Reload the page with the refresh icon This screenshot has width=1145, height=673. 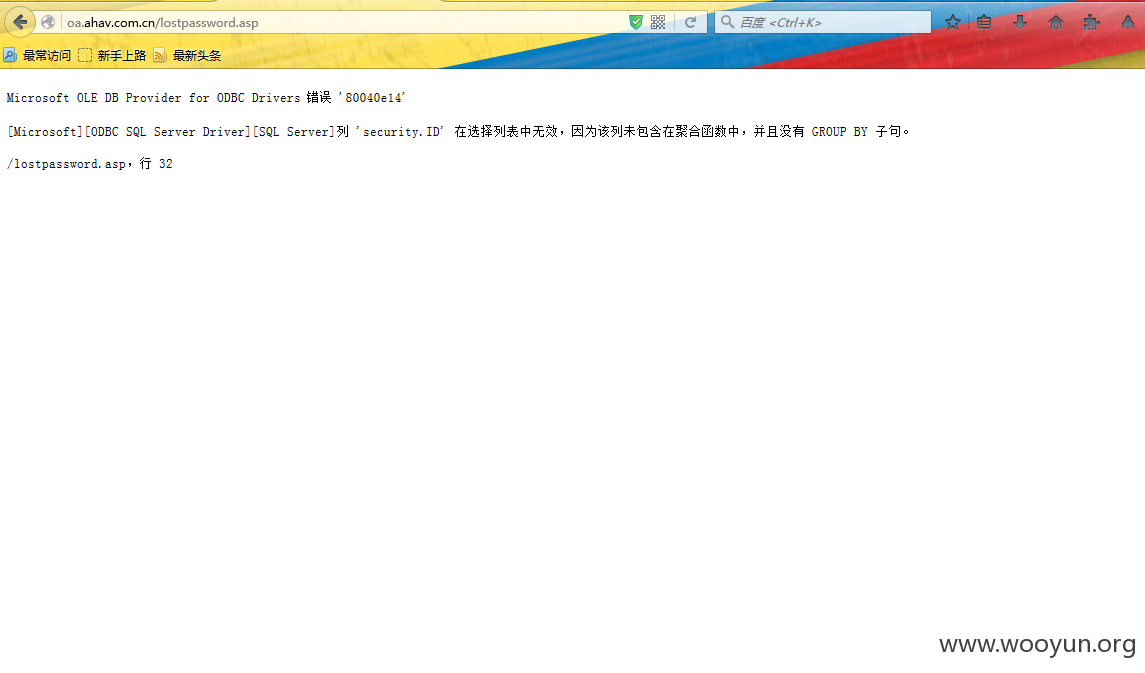690,23
